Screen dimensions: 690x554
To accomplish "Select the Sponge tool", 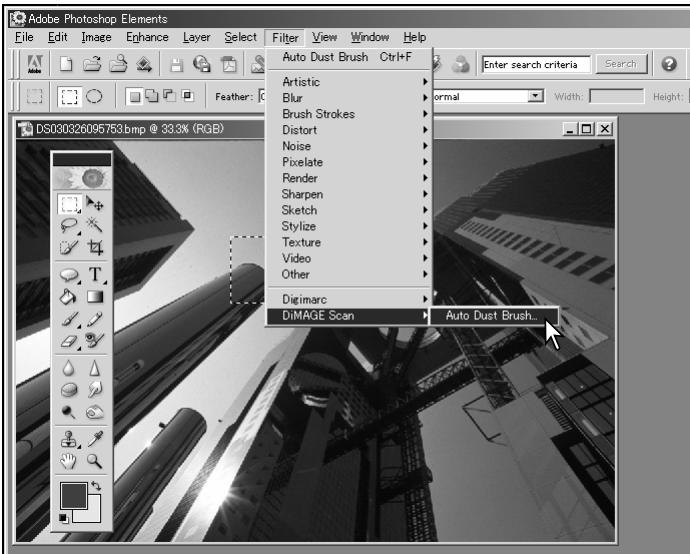I will point(69,390).
